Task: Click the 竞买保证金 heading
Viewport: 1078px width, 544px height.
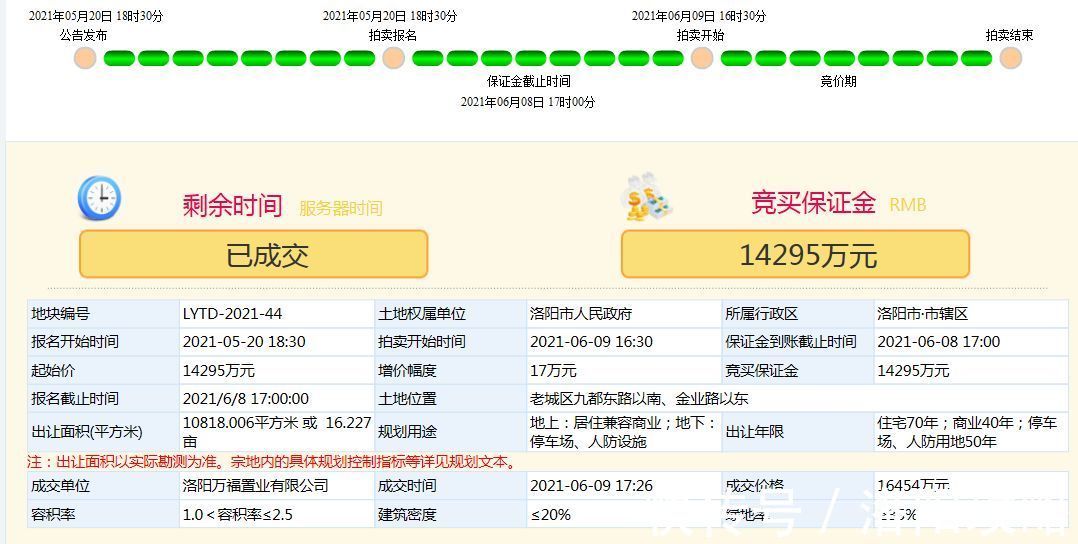Action: [x=813, y=202]
